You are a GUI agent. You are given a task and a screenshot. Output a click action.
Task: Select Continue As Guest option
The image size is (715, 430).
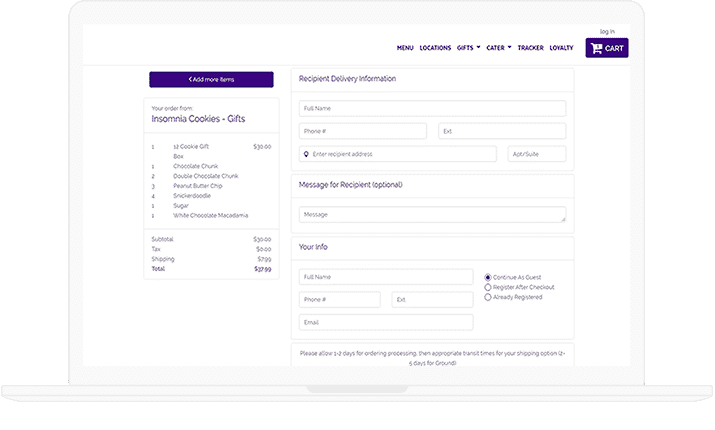click(x=488, y=277)
